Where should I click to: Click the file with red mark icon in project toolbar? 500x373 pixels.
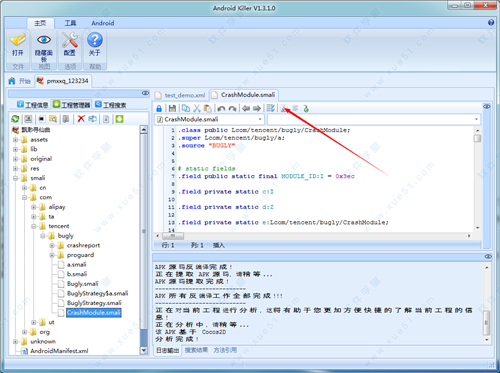pyautogui.click(x=106, y=119)
